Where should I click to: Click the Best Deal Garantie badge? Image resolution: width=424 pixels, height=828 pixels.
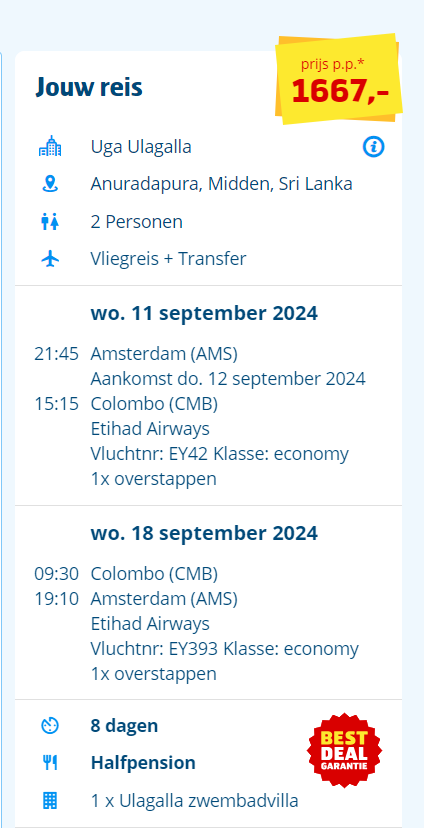tap(345, 750)
